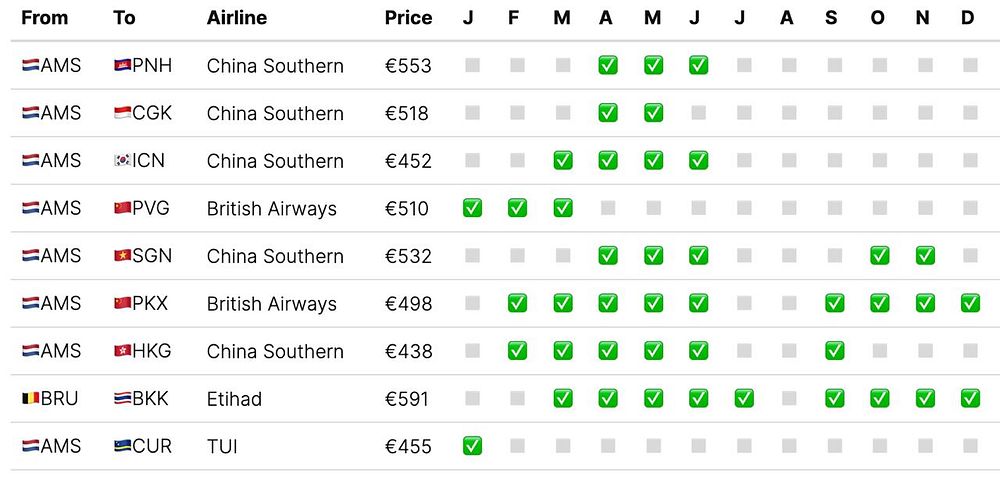Click Netherlands flag in AMS-PNH row
The image size is (1000, 477).
click(x=30, y=66)
